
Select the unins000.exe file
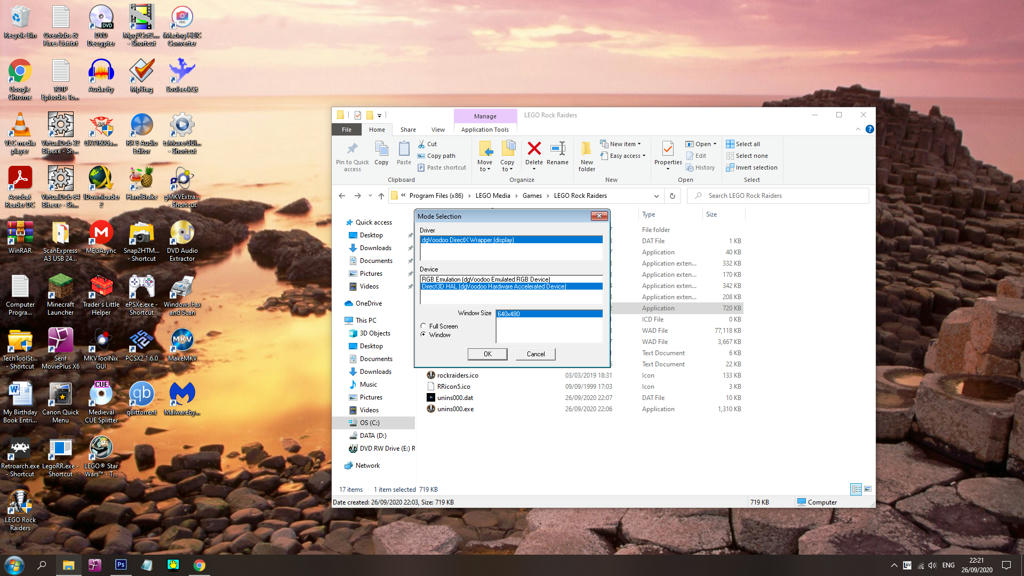pyautogui.click(x=455, y=409)
